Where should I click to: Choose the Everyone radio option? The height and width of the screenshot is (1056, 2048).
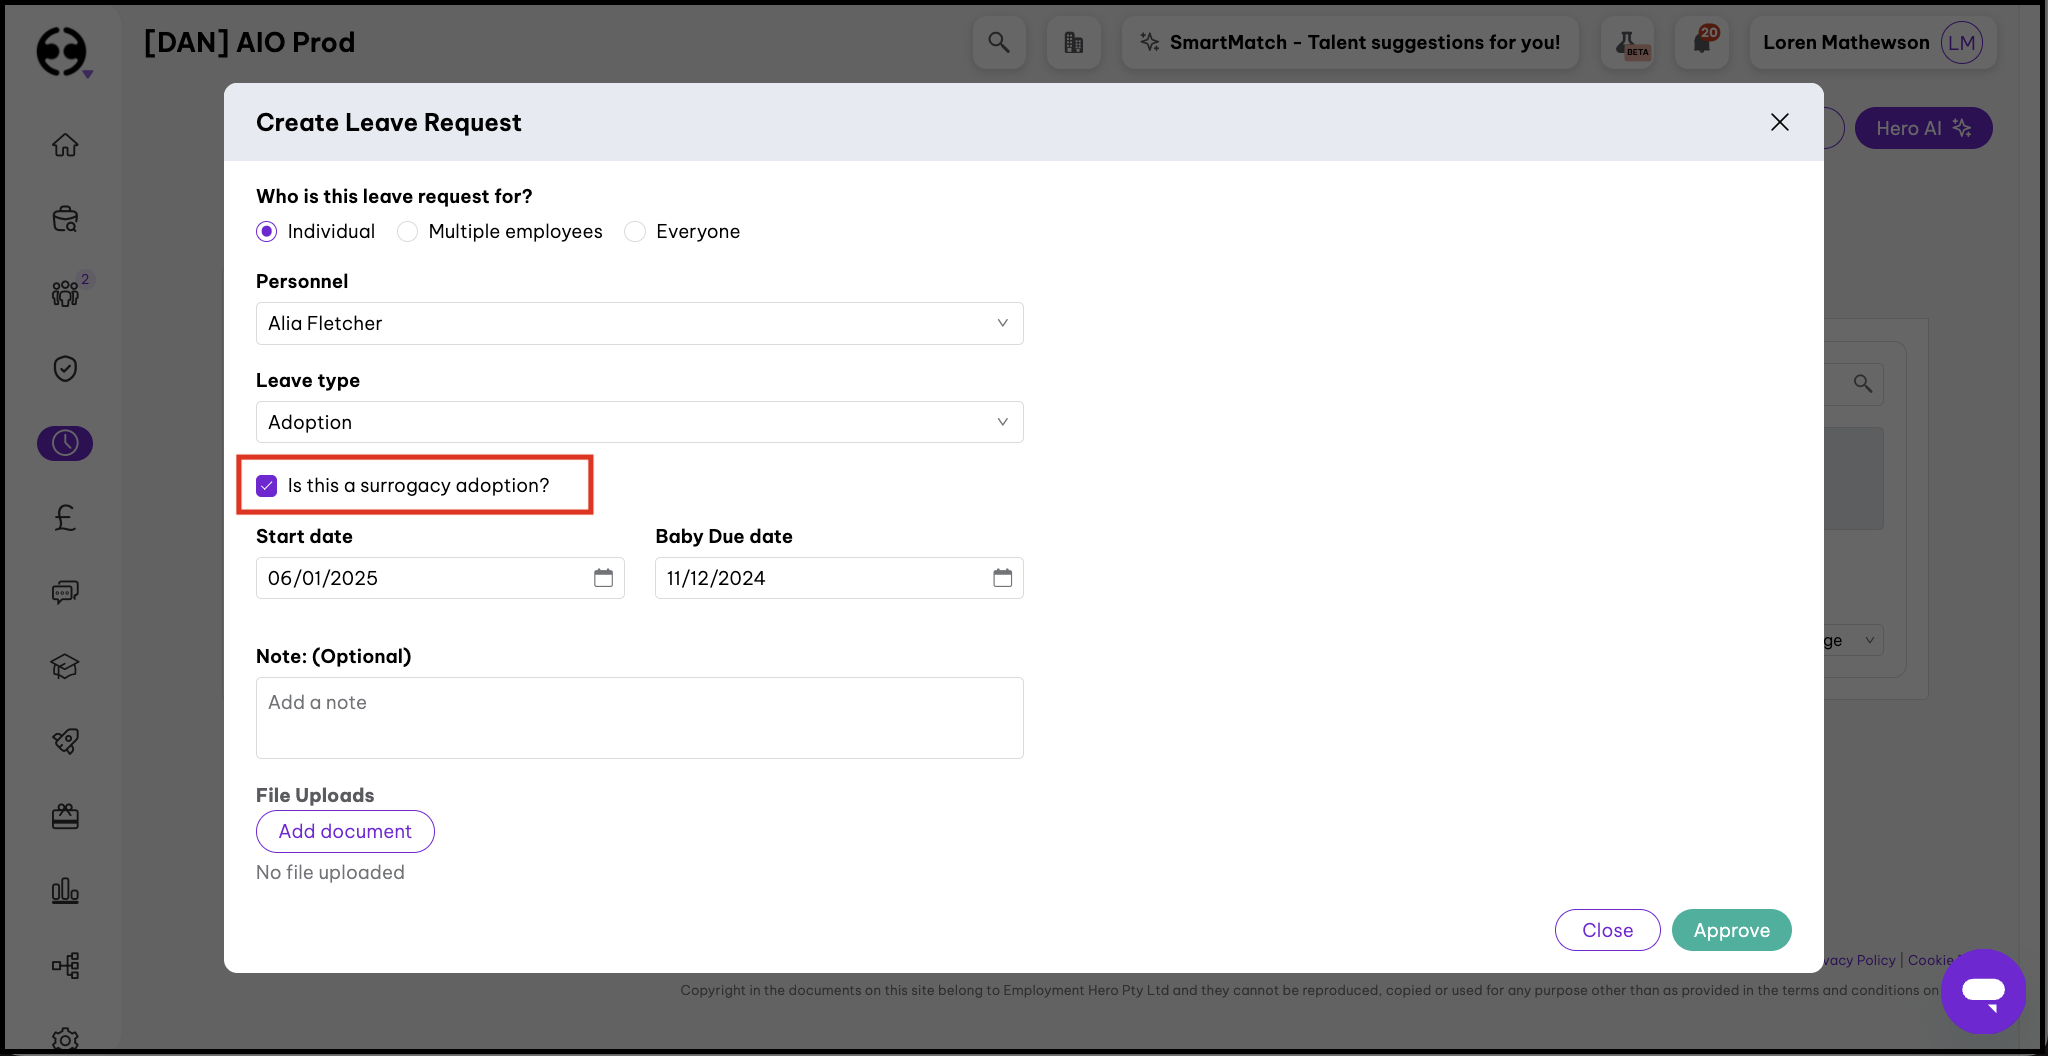coord(635,232)
